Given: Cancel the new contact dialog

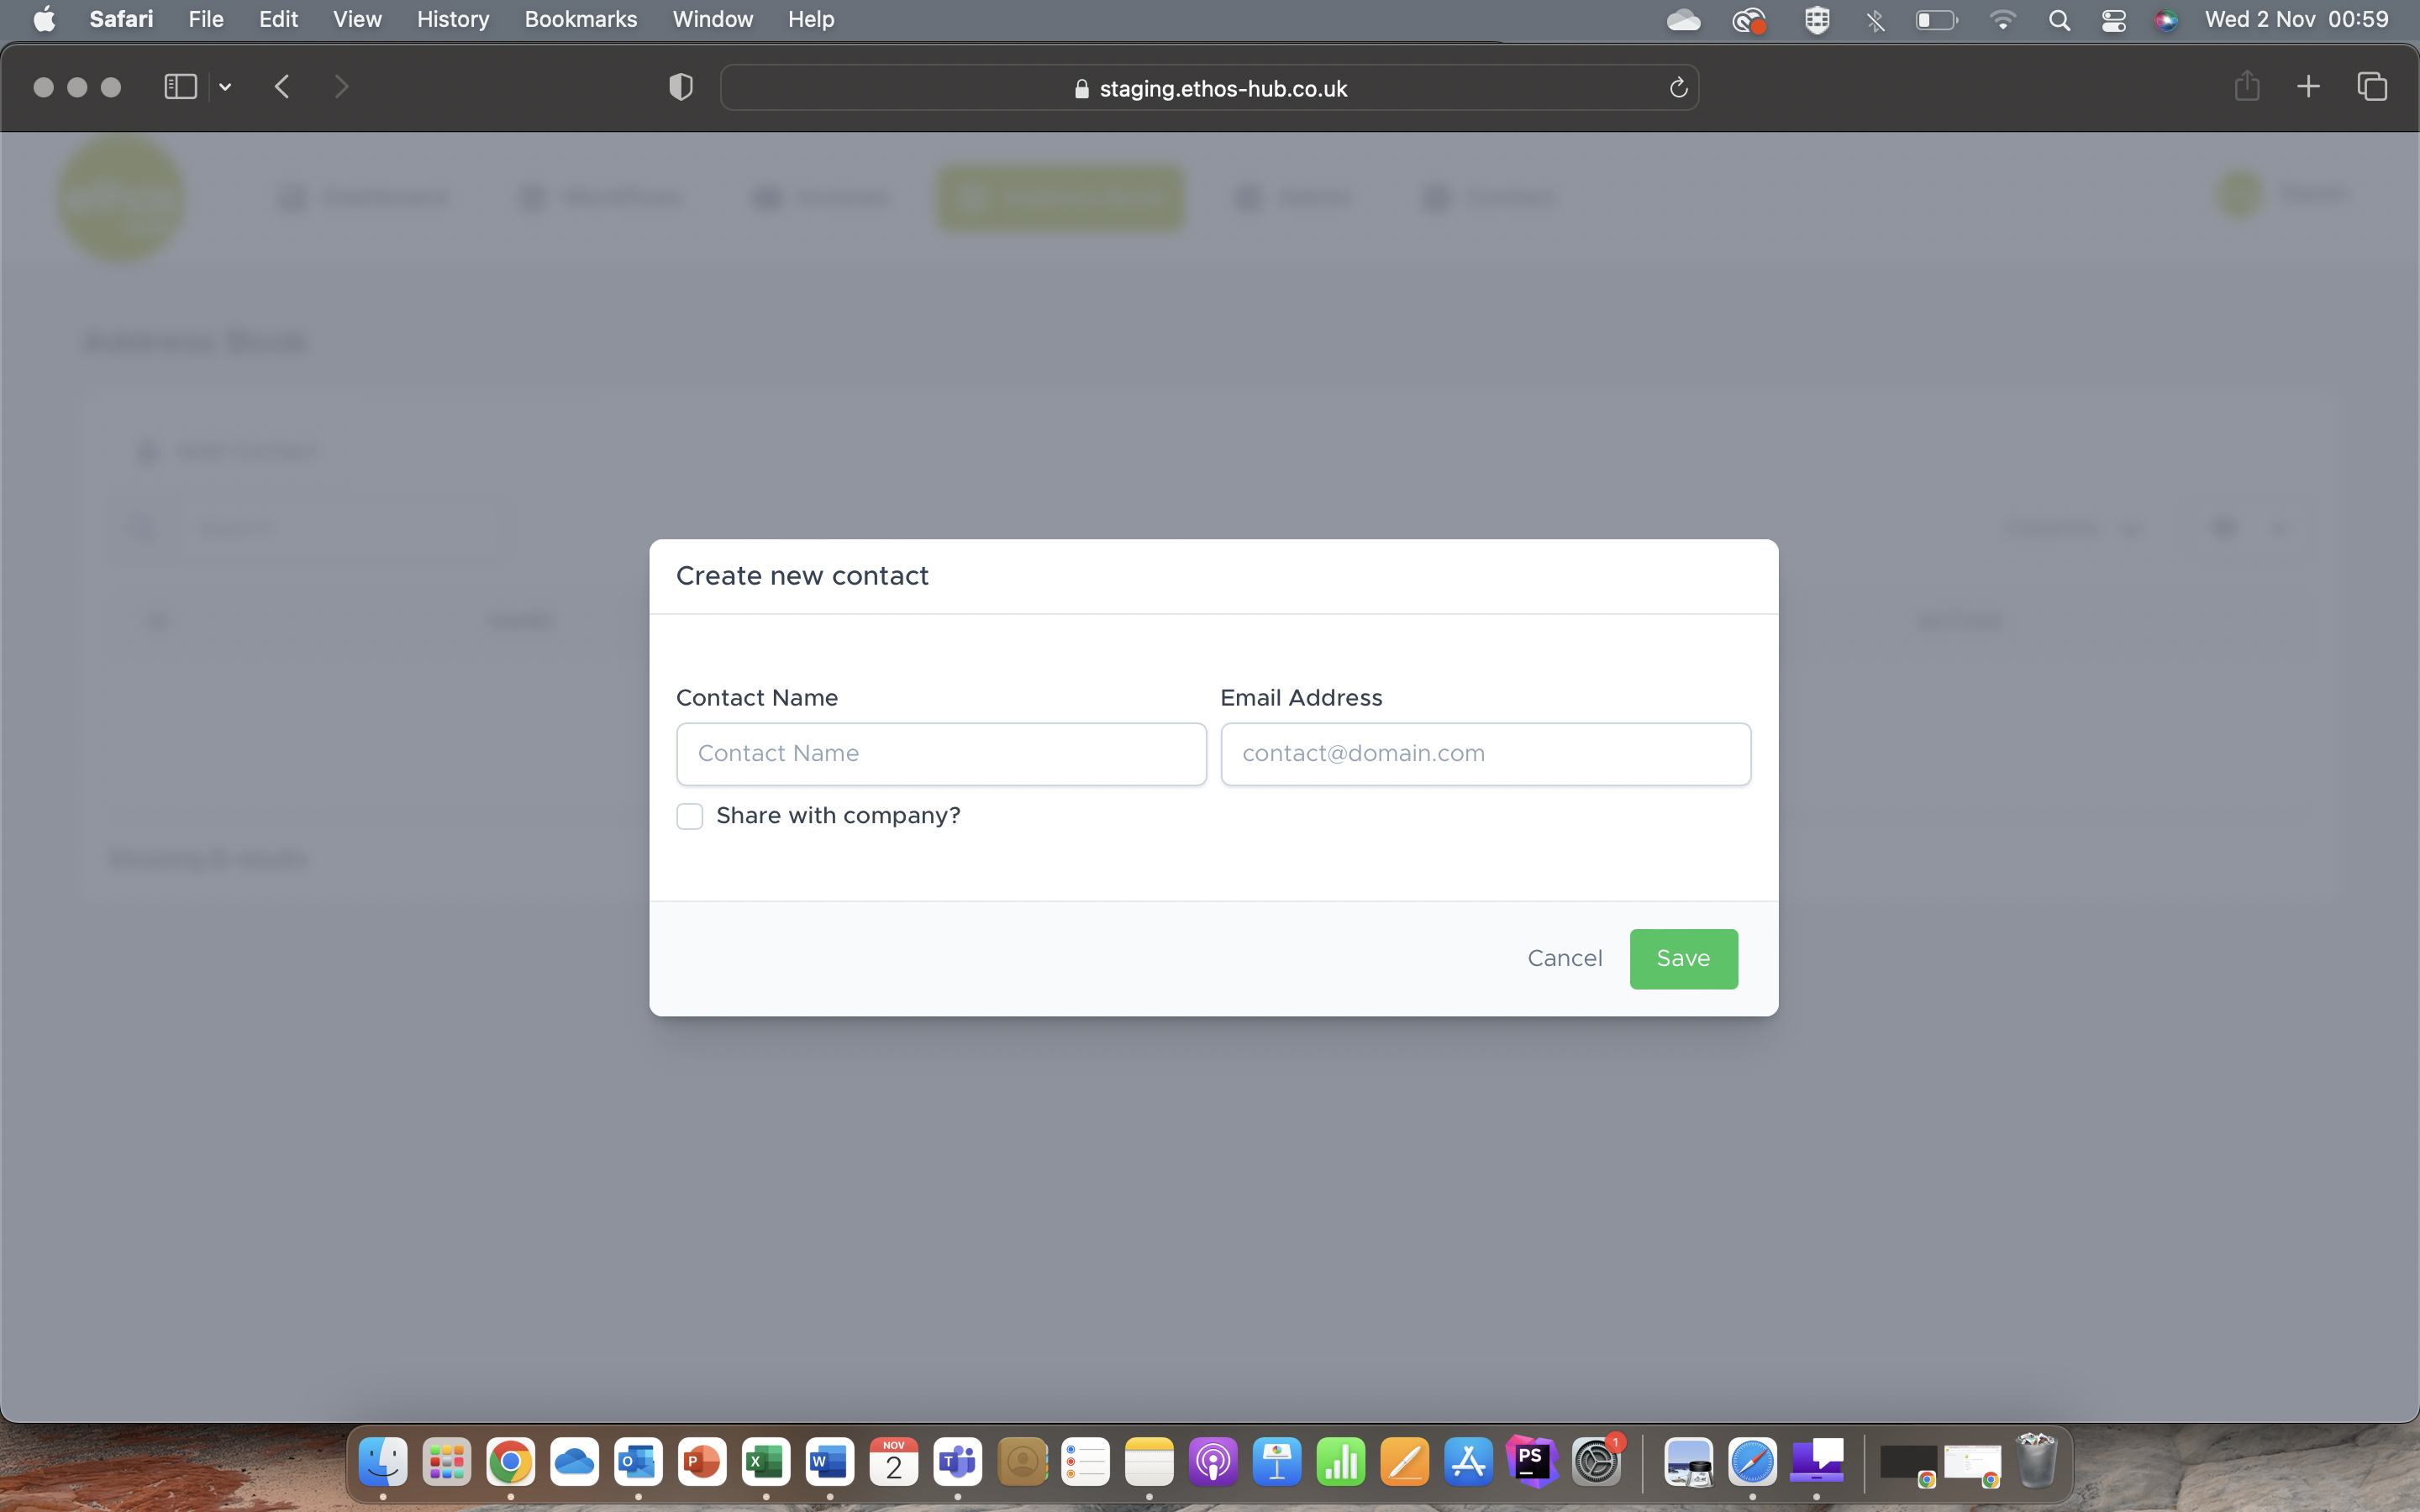Looking at the screenshot, I should click(1564, 958).
